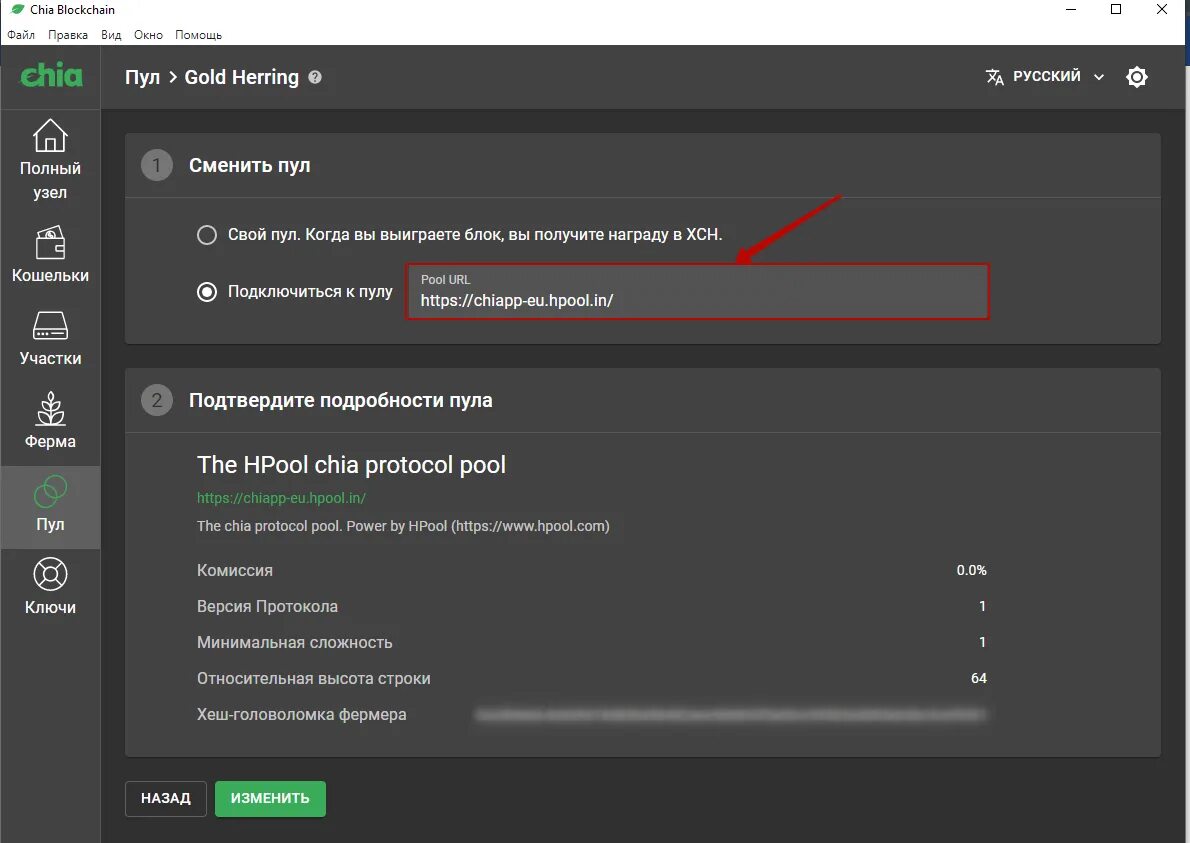The image size is (1190, 843).
Task: Click the 'Хеш-головоломка фермера' label
Action: (x=301, y=714)
